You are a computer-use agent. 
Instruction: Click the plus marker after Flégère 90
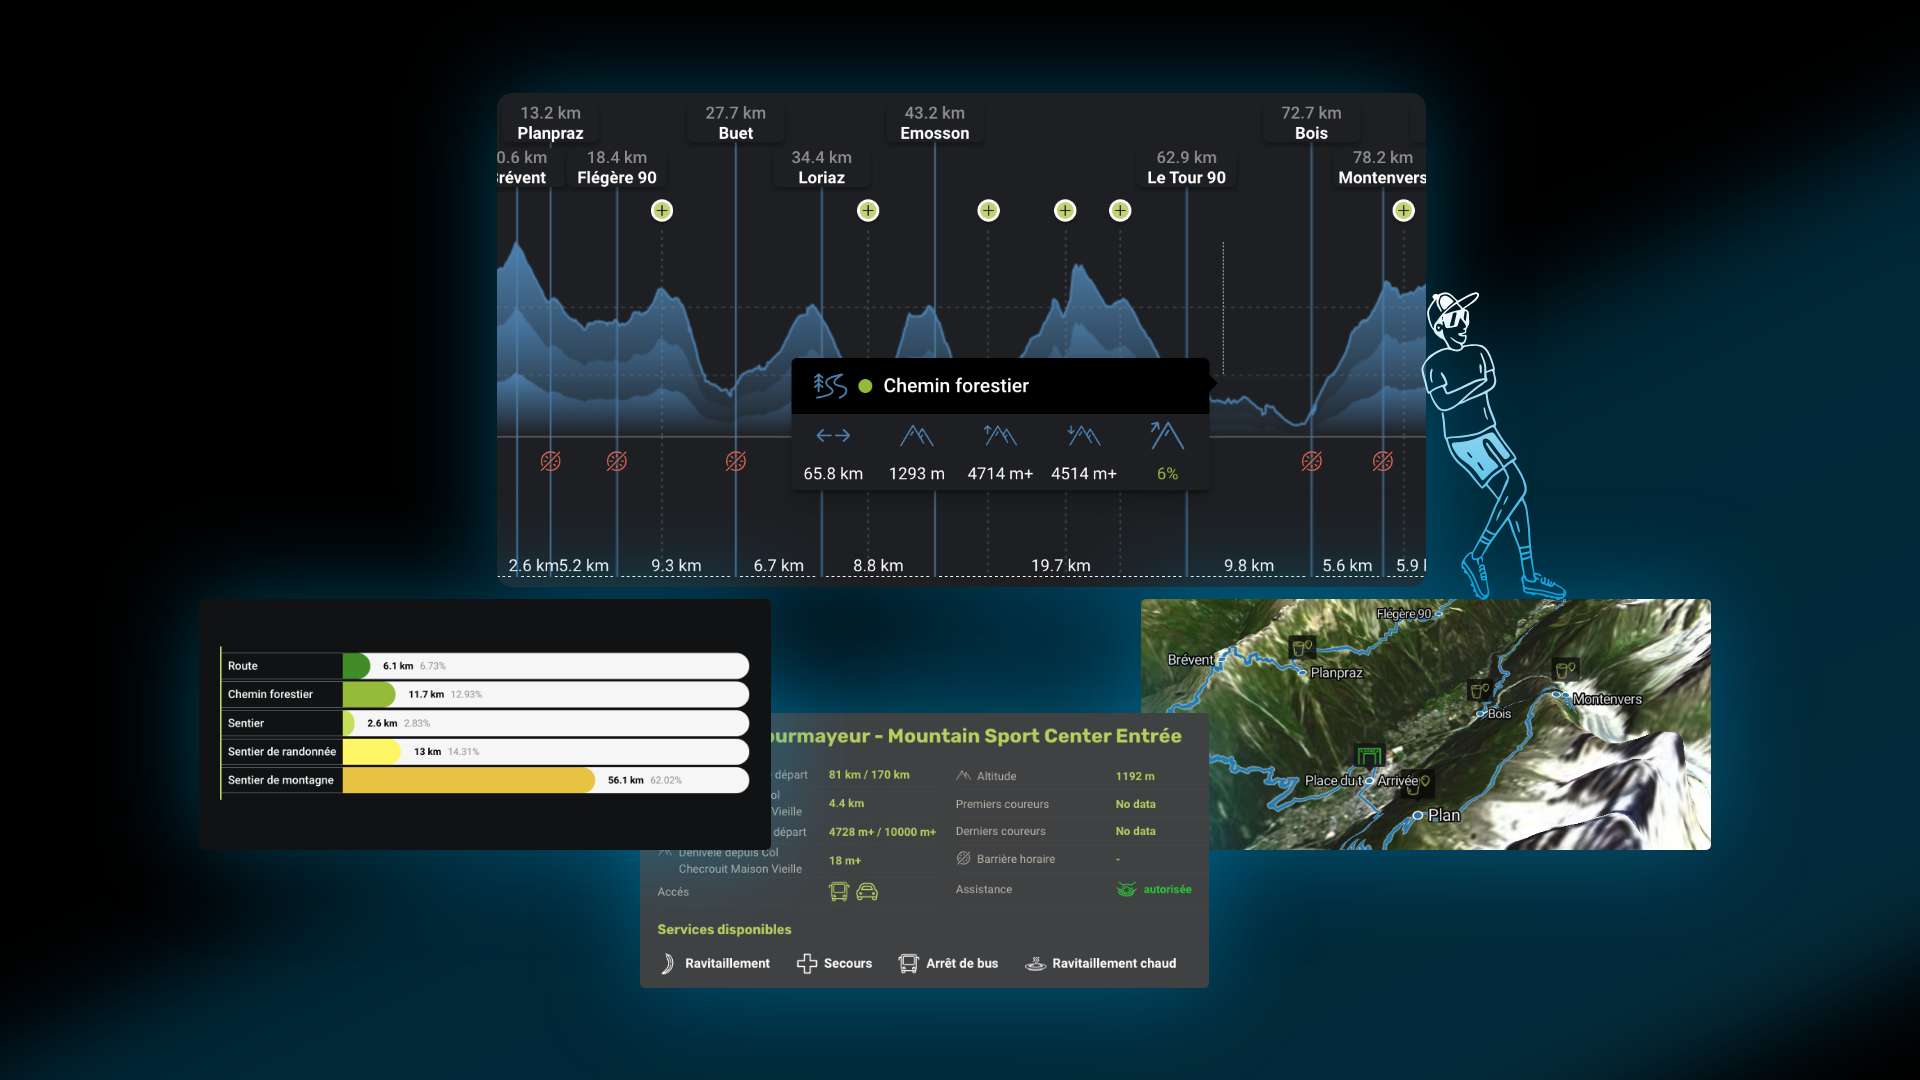662,211
